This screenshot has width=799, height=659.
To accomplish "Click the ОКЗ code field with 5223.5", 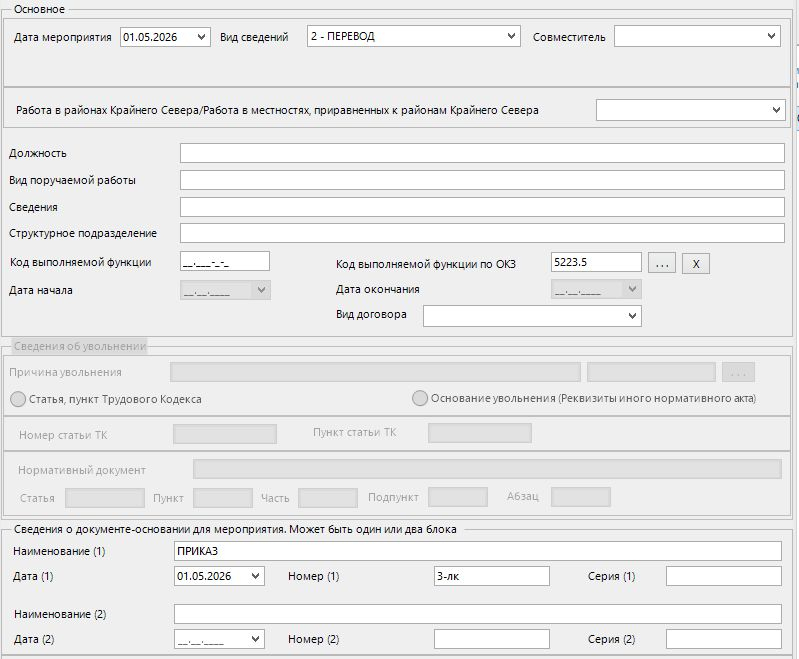I will tap(596, 262).
